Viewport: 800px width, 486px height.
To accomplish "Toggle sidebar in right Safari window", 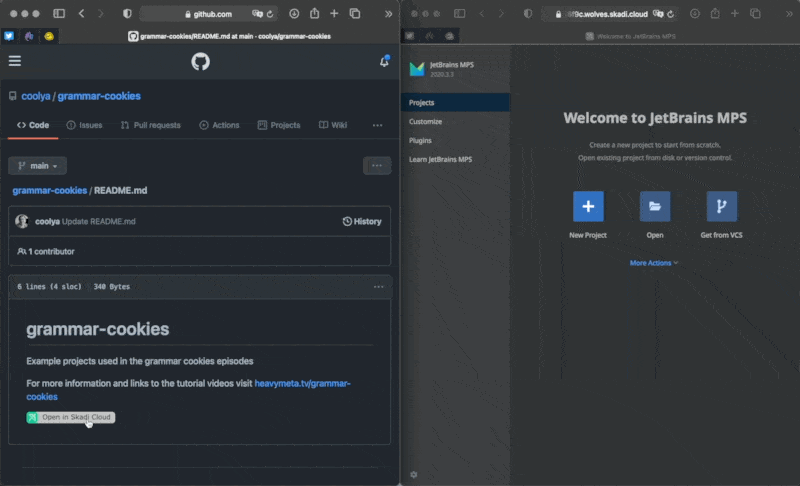I will [x=460, y=14].
